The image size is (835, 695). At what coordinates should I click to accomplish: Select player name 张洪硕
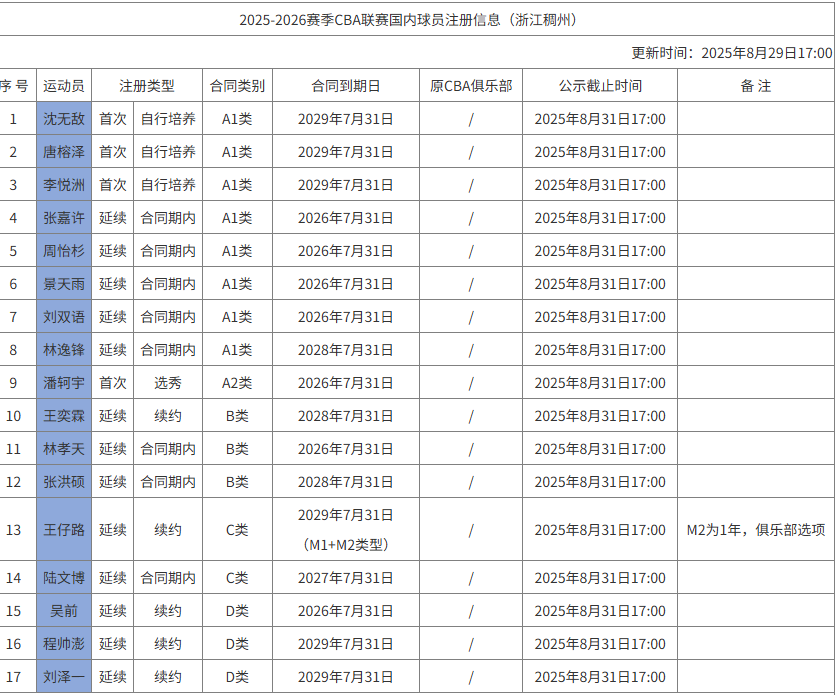point(64,482)
